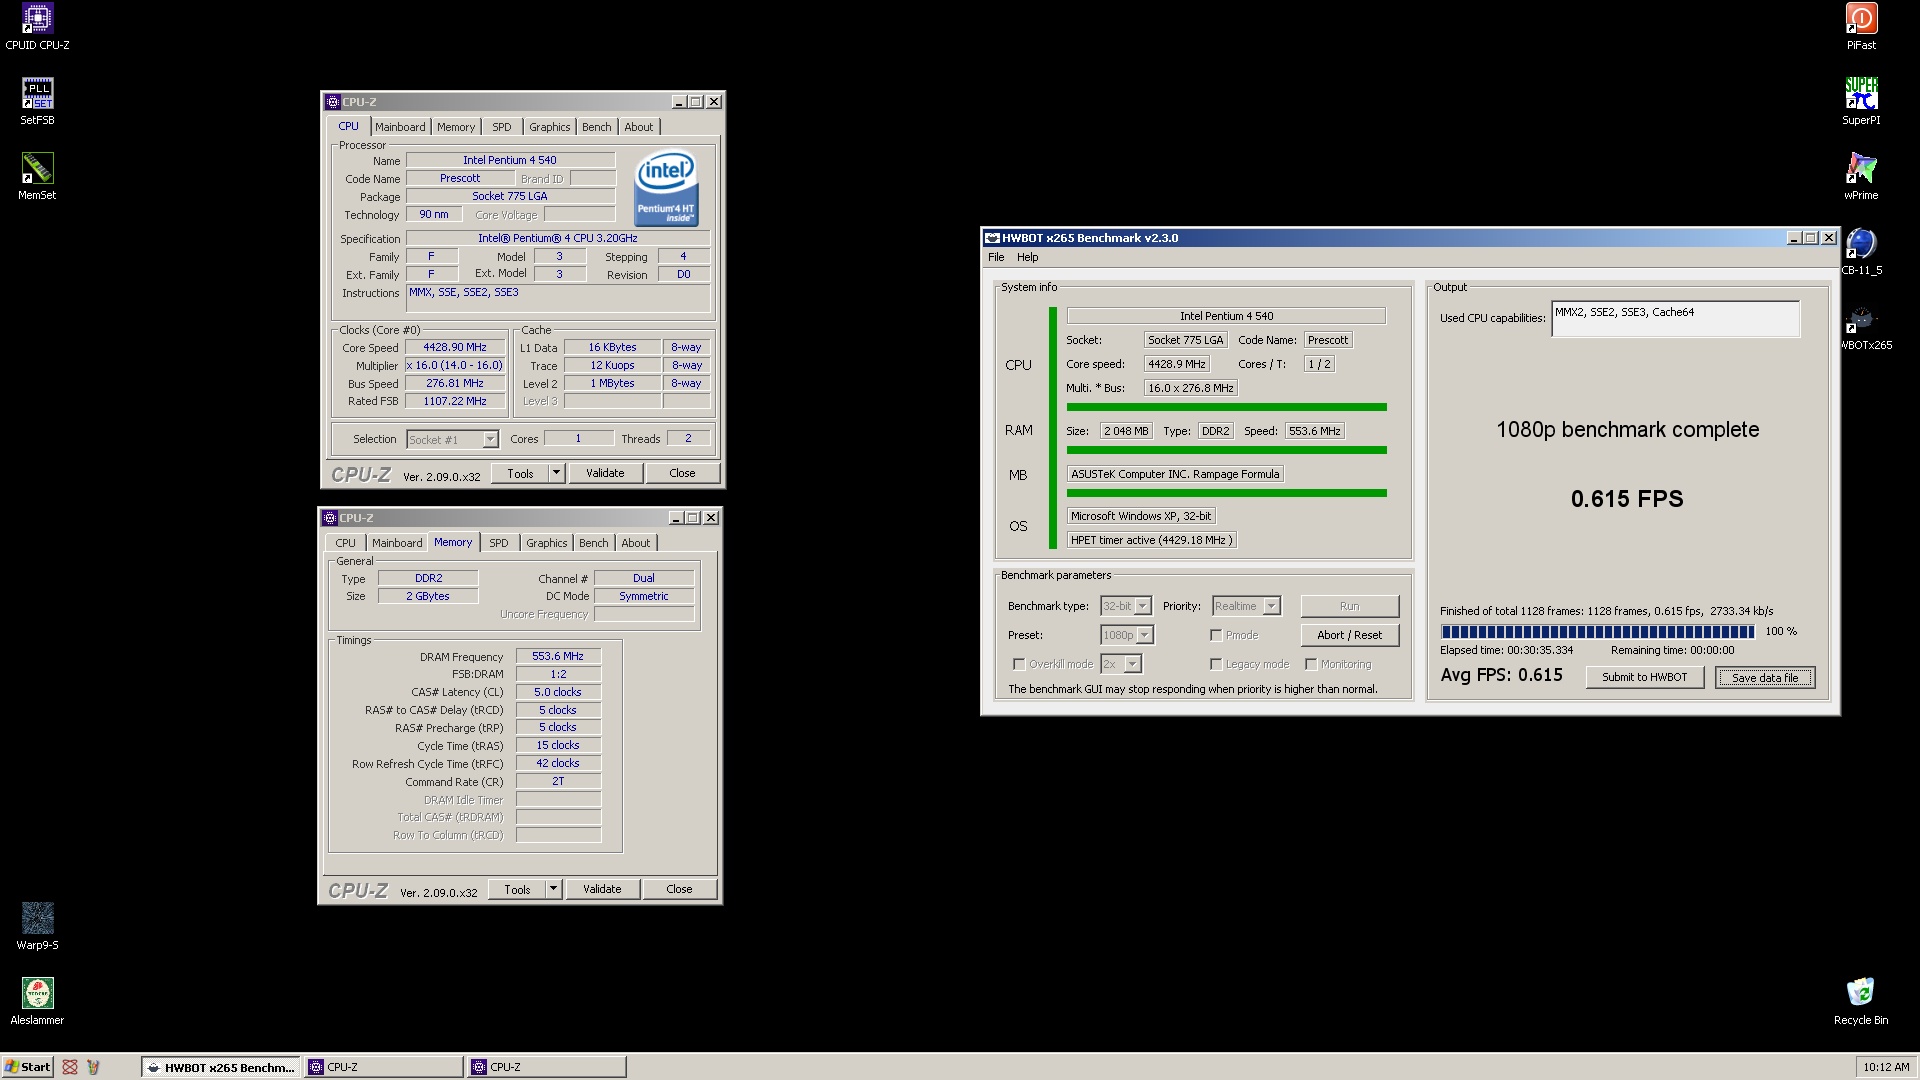Open the CB-11_5 desktop icon
The image size is (1920, 1080).
pos(1861,252)
